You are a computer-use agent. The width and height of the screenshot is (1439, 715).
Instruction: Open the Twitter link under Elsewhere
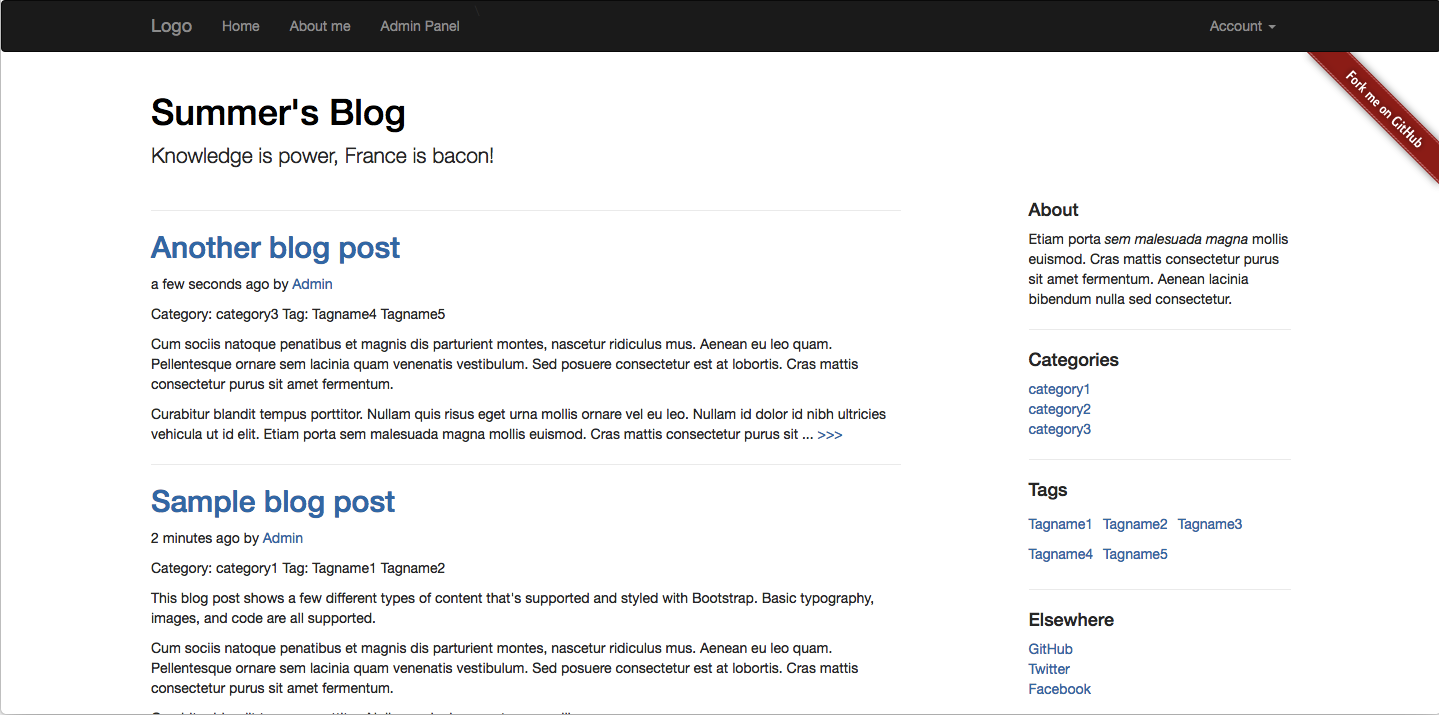point(1048,669)
